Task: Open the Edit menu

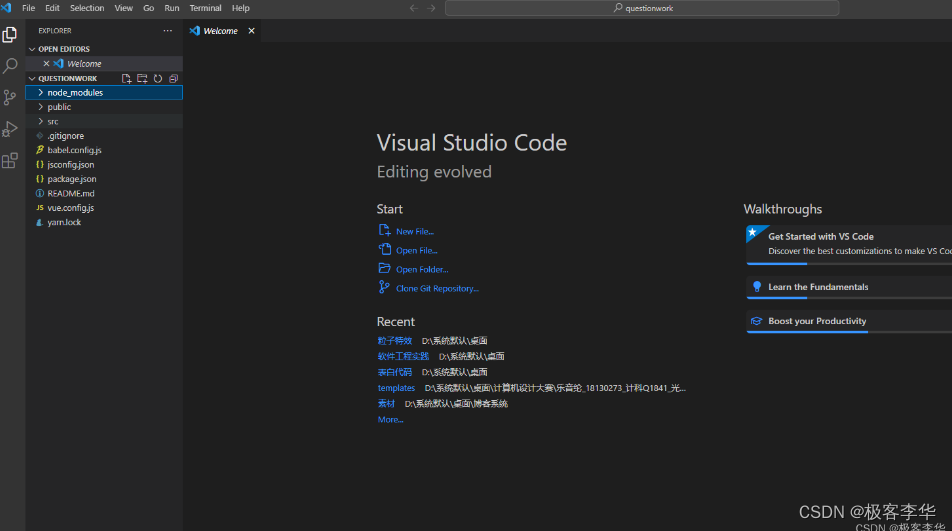Action: point(52,8)
